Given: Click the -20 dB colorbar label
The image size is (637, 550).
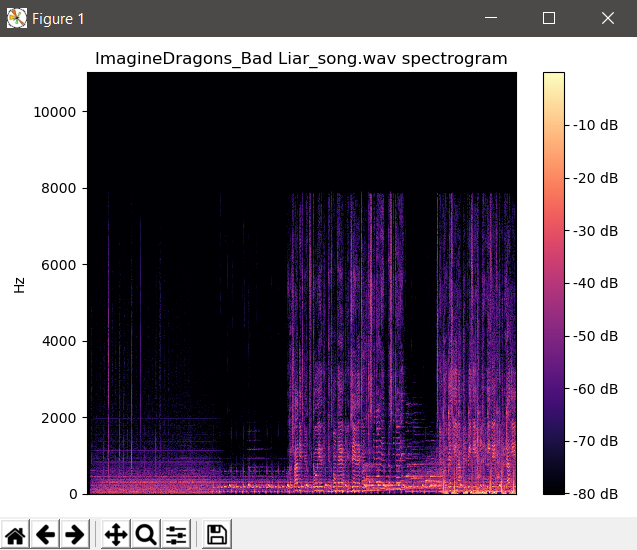Looking at the screenshot, I should 596,178.
